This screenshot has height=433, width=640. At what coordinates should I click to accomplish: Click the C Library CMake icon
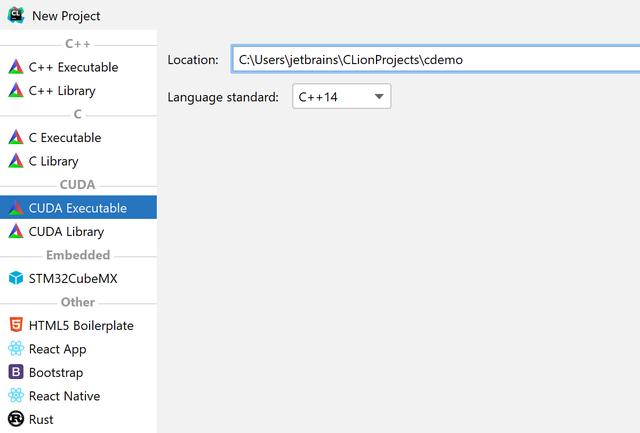[16, 161]
